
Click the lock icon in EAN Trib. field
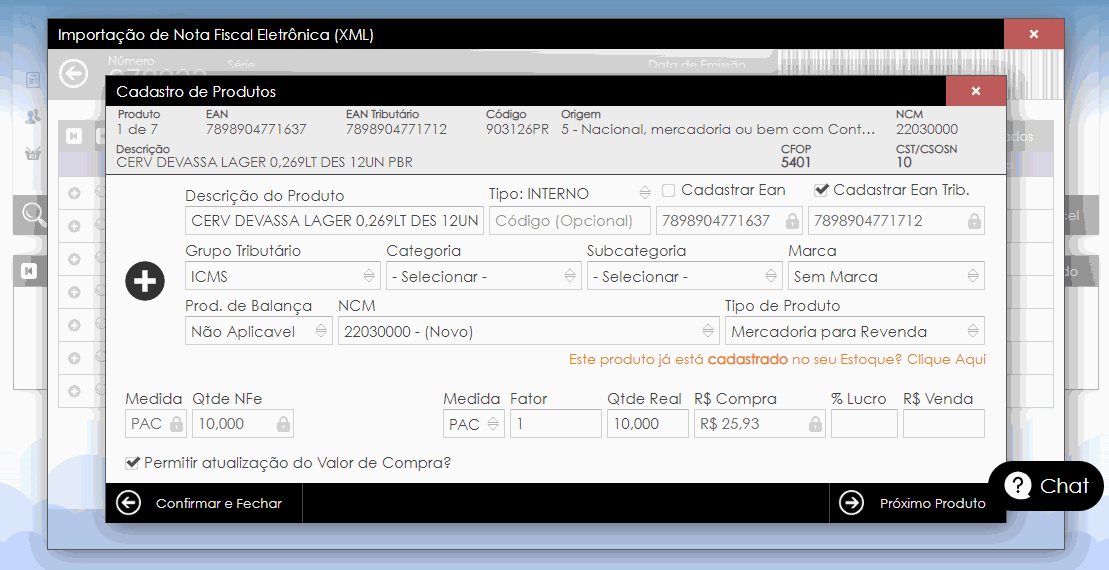974,221
